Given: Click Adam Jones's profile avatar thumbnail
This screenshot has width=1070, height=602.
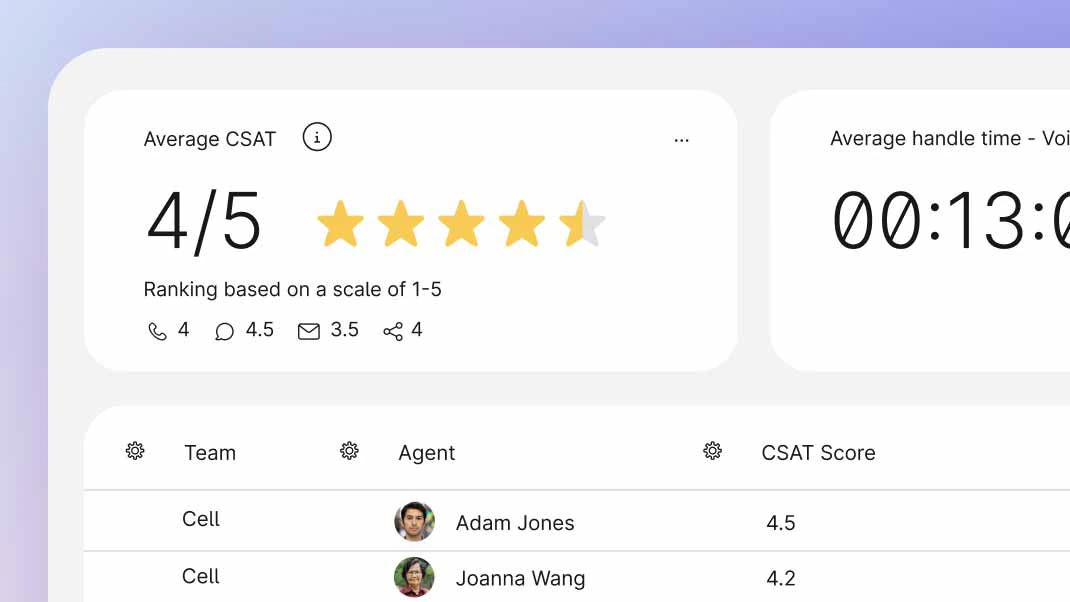Looking at the screenshot, I should (415, 522).
